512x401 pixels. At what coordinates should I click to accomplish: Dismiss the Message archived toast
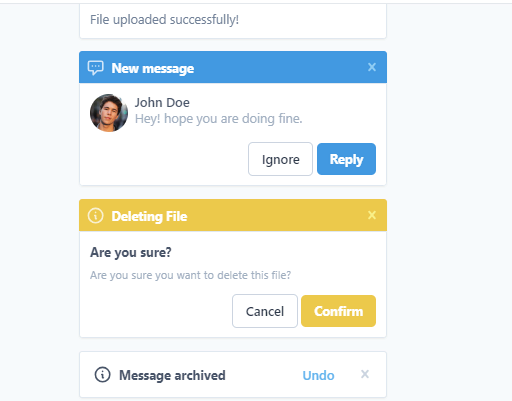365,374
